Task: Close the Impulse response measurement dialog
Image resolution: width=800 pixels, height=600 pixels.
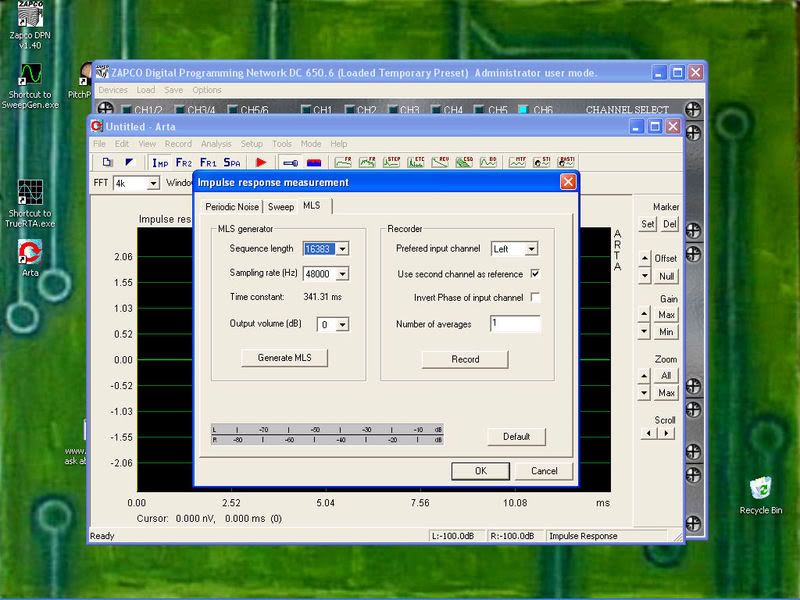Action: (568, 182)
